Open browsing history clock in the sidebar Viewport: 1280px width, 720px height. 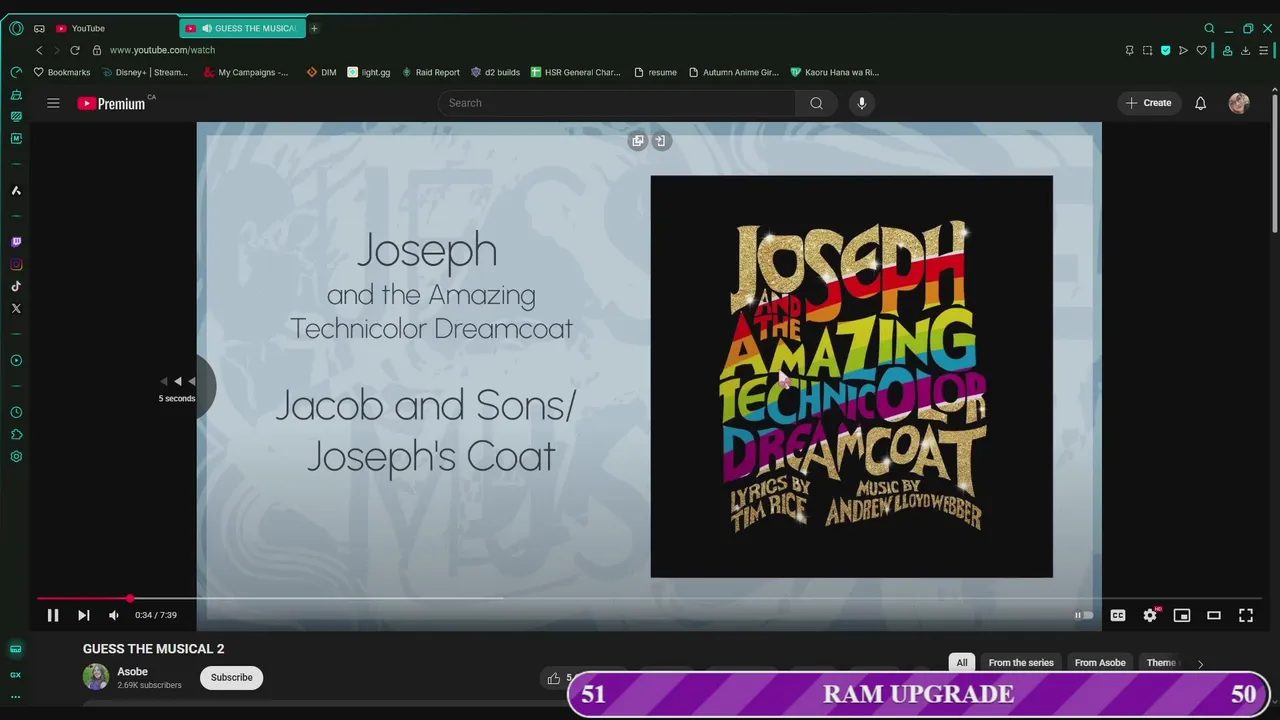click(x=16, y=412)
